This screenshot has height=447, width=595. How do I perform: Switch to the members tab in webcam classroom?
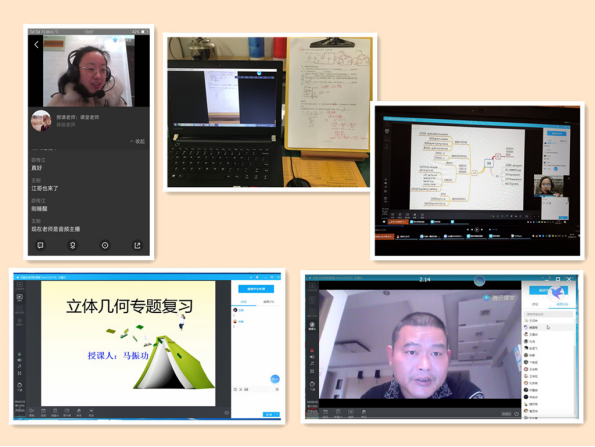562,304
